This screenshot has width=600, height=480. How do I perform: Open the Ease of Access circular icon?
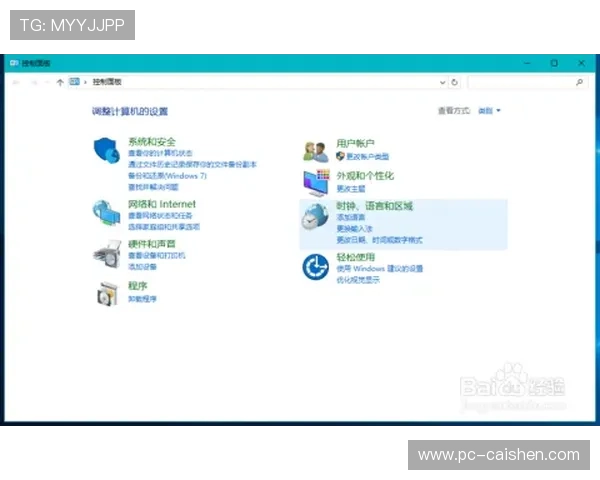[x=315, y=267]
